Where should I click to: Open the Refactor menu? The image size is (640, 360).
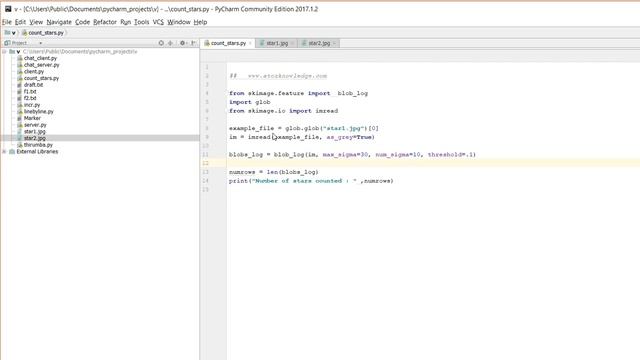click(105, 22)
